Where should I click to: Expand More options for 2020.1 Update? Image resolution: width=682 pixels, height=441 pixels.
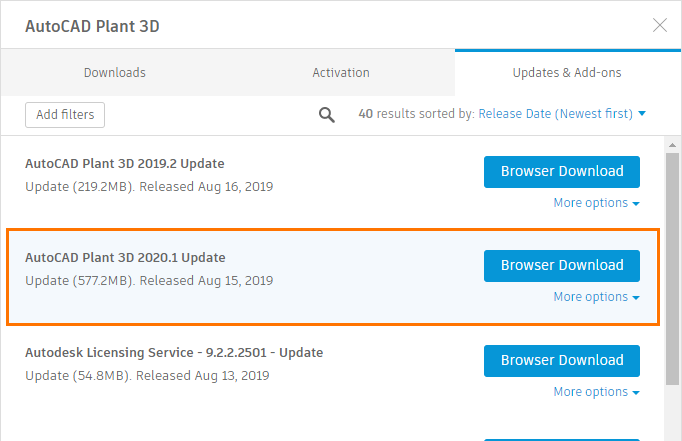(x=597, y=297)
